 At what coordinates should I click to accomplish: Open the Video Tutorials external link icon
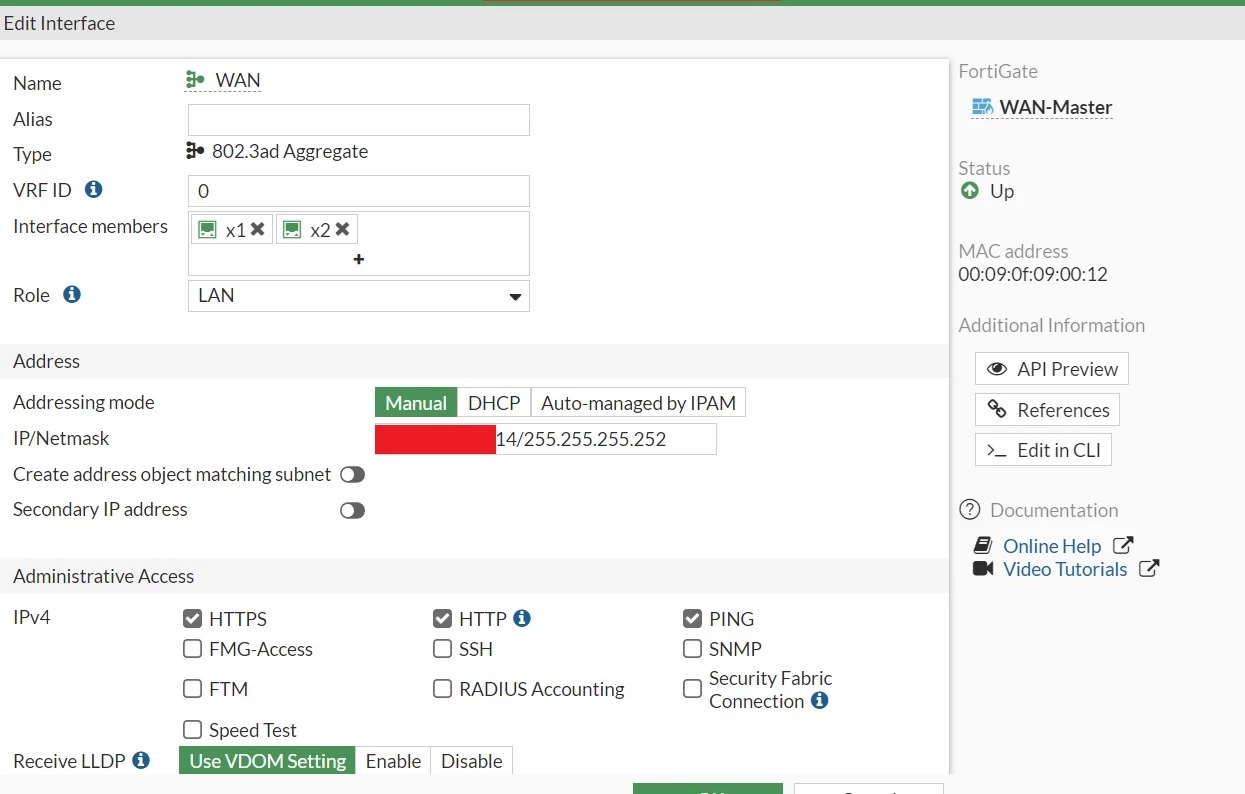1149,568
